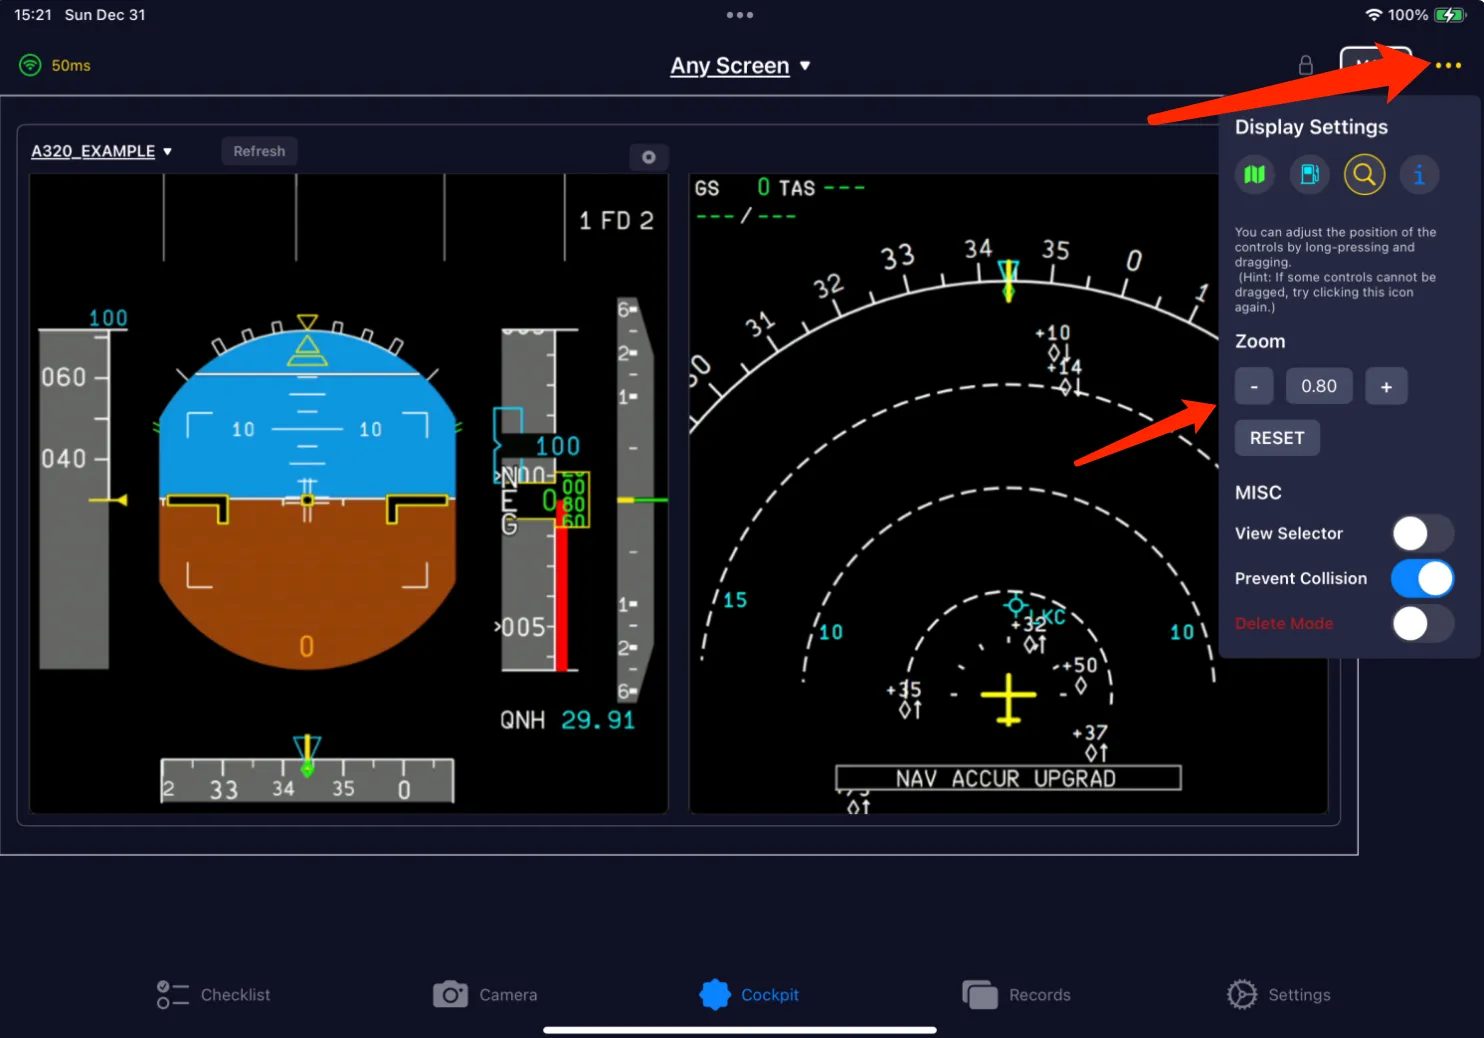Select the fuel pump icon in Display Settings
Screen dimensions: 1484x1038
tap(1309, 175)
